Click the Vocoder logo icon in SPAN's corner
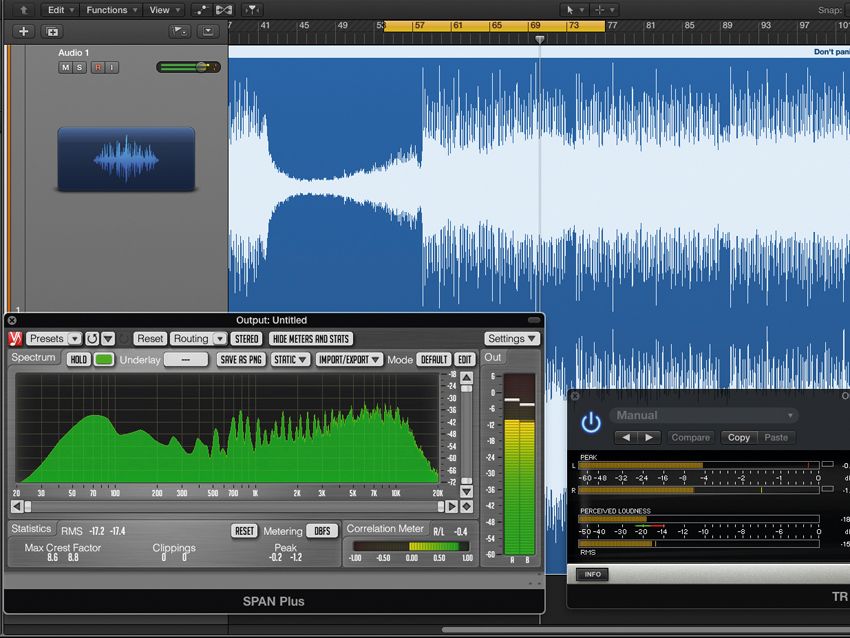Screen dimensions: 850x638 pos(13,338)
